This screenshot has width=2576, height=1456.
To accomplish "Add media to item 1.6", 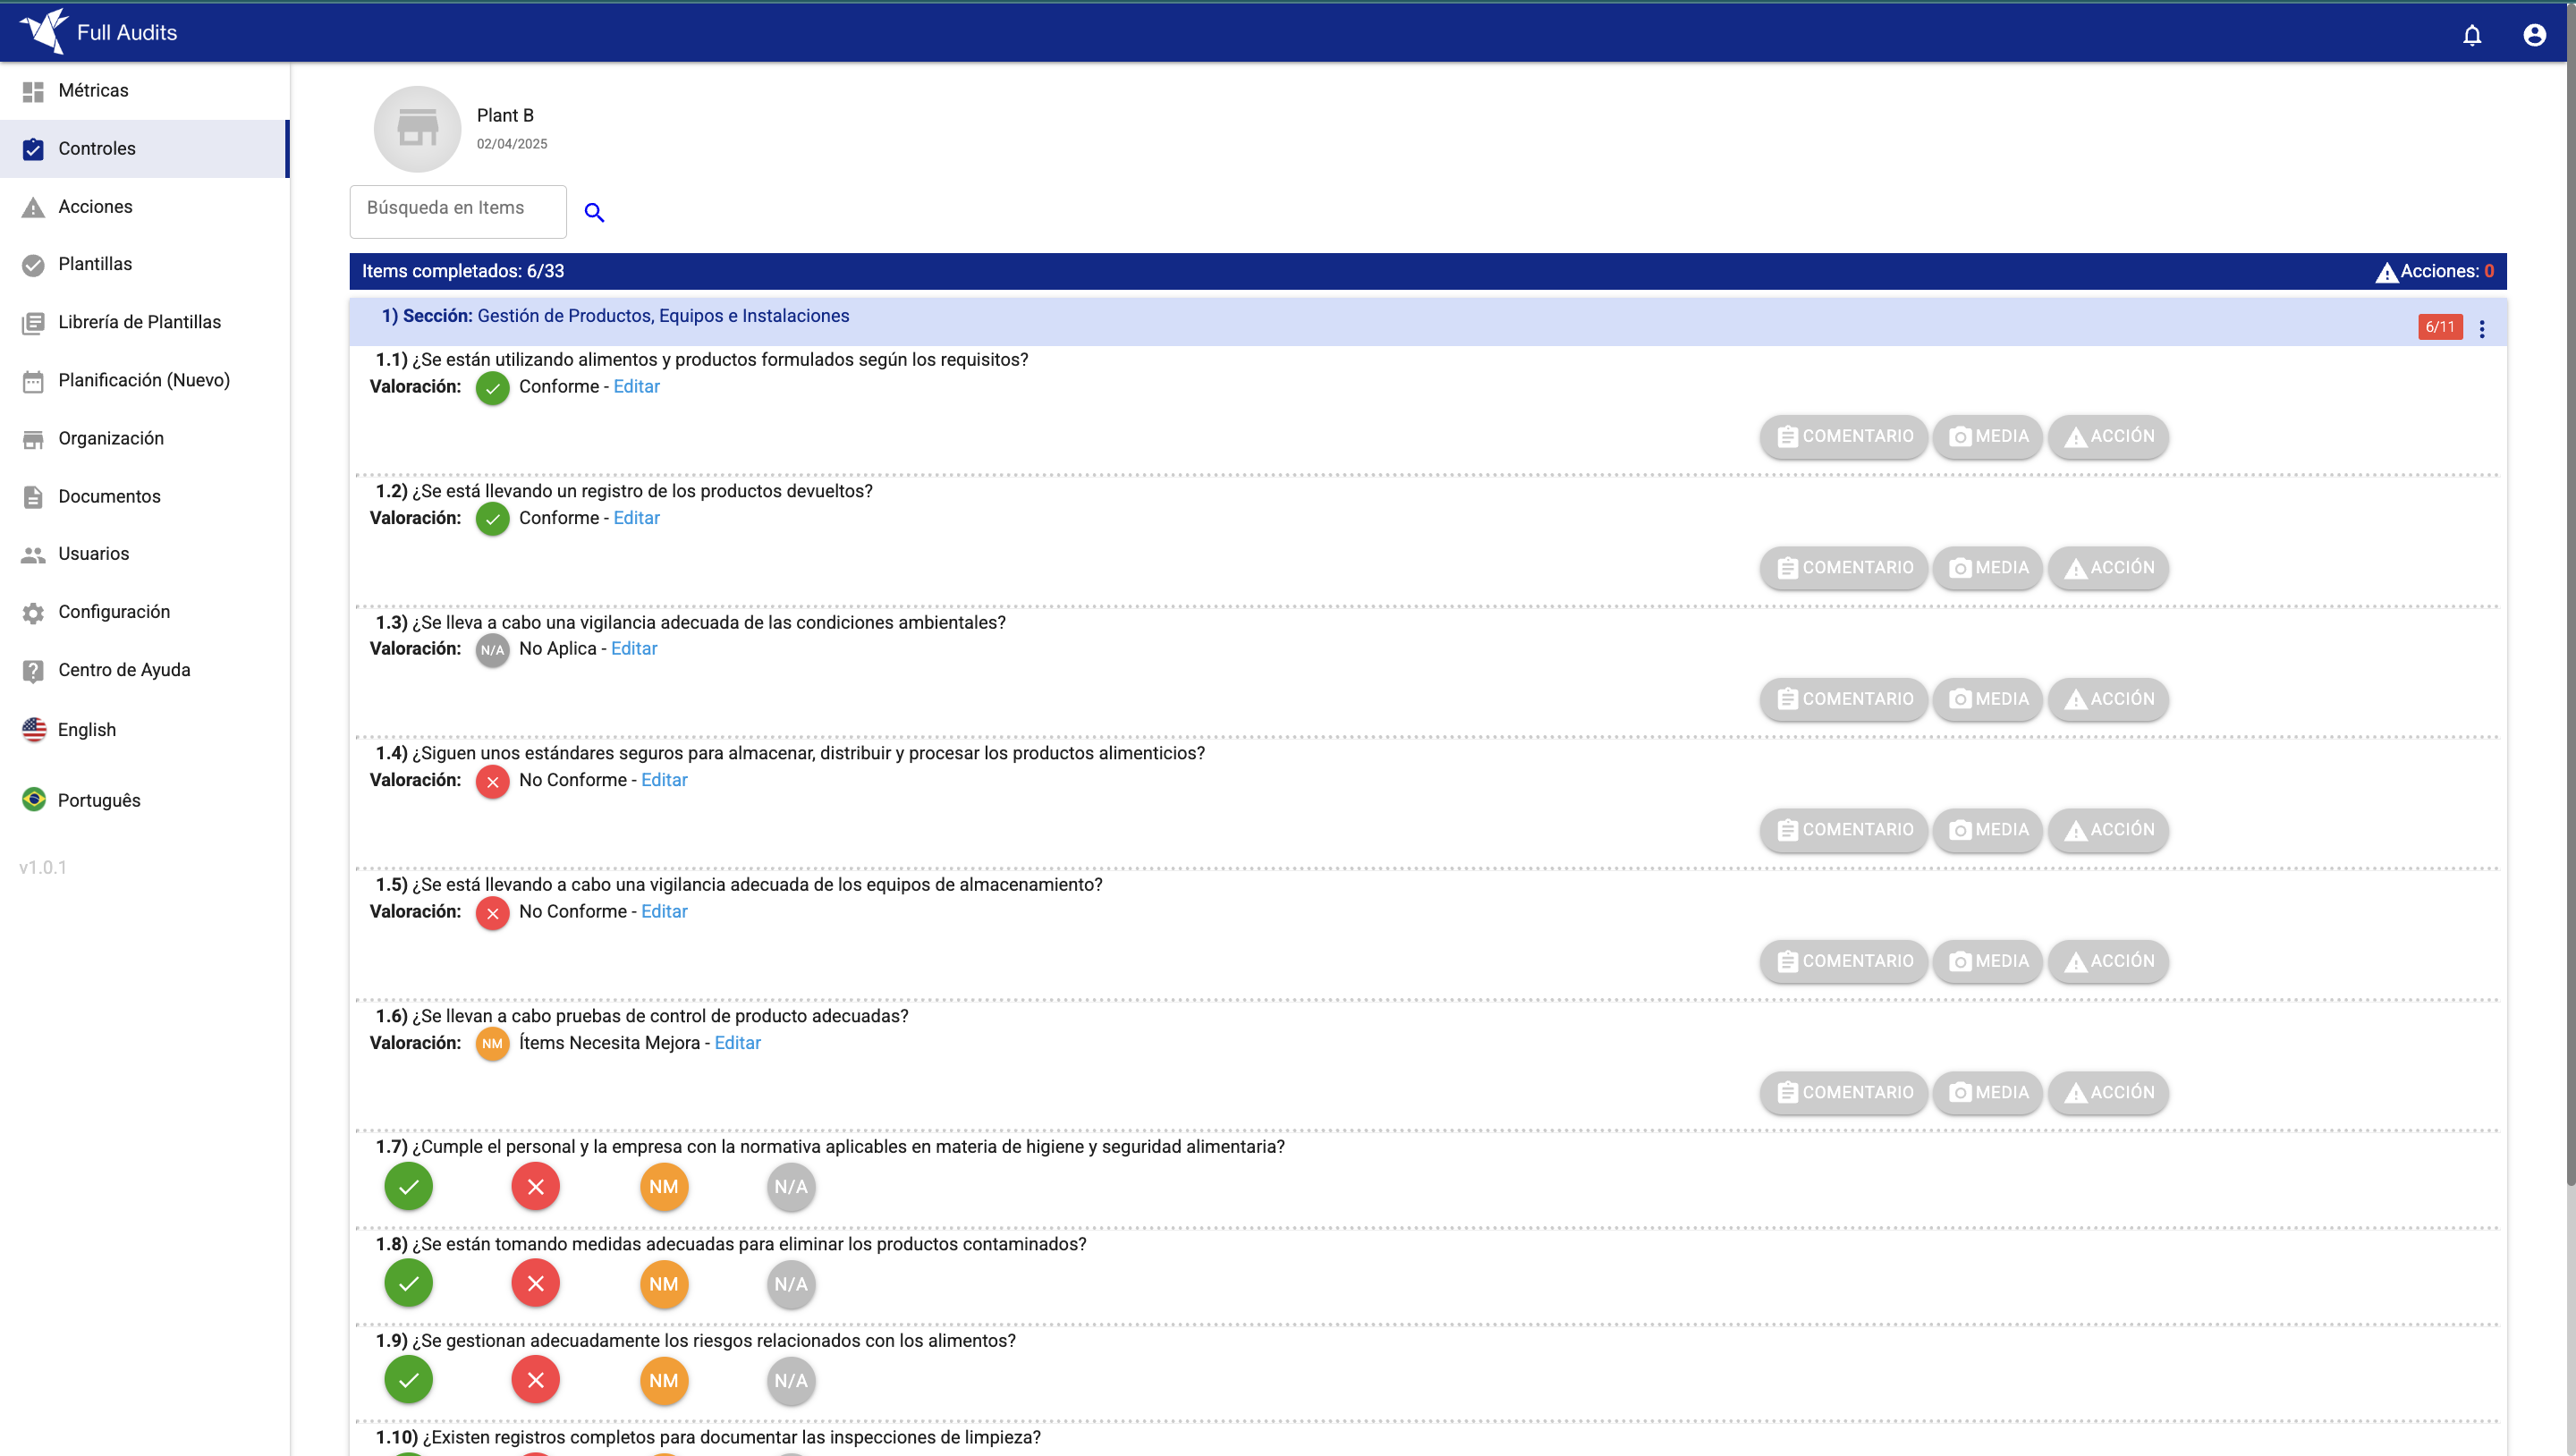I will pyautogui.click(x=1987, y=1093).
